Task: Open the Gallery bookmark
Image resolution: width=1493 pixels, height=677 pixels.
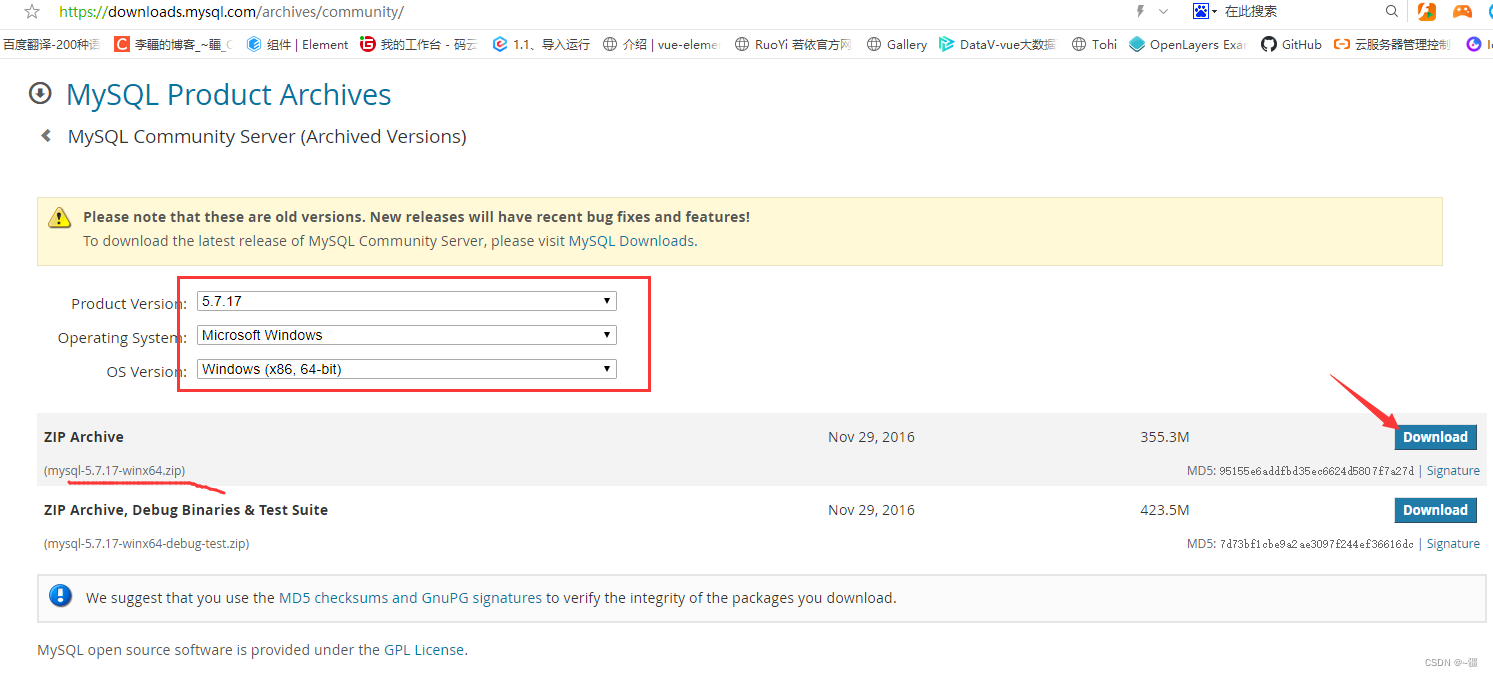Action: coord(897,44)
